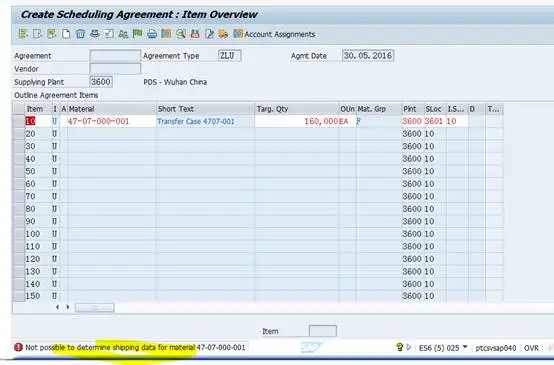Image resolution: width=554 pixels, height=365 pixels.
Task: Click the PDS - Wuhan China plant description
Action: tap(175, 82)
